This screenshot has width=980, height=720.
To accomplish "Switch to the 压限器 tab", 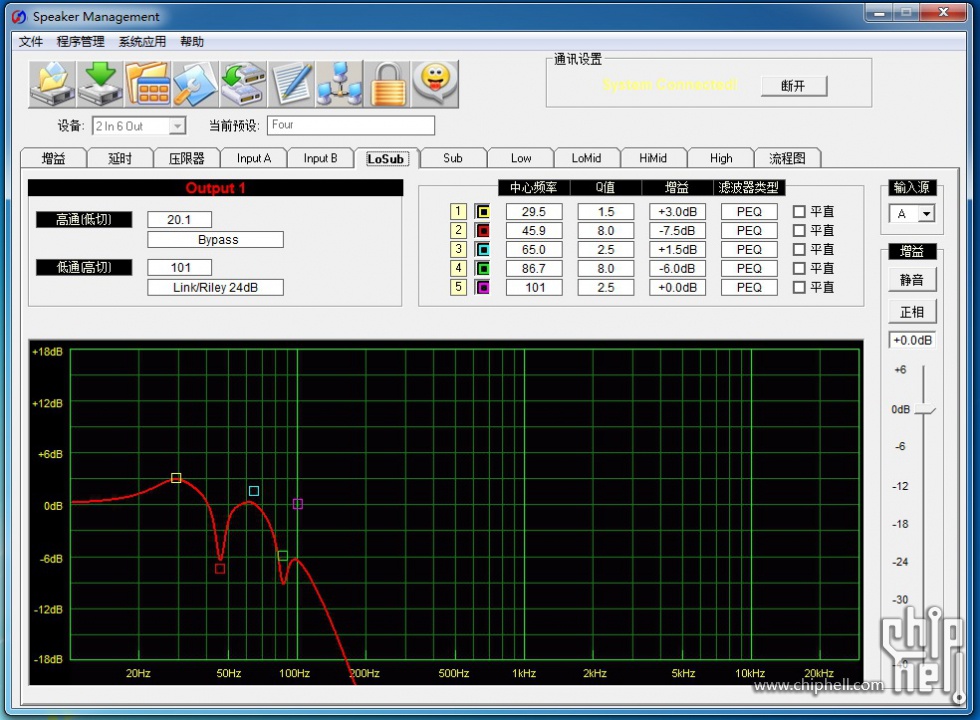I will (x=187, y=159).
